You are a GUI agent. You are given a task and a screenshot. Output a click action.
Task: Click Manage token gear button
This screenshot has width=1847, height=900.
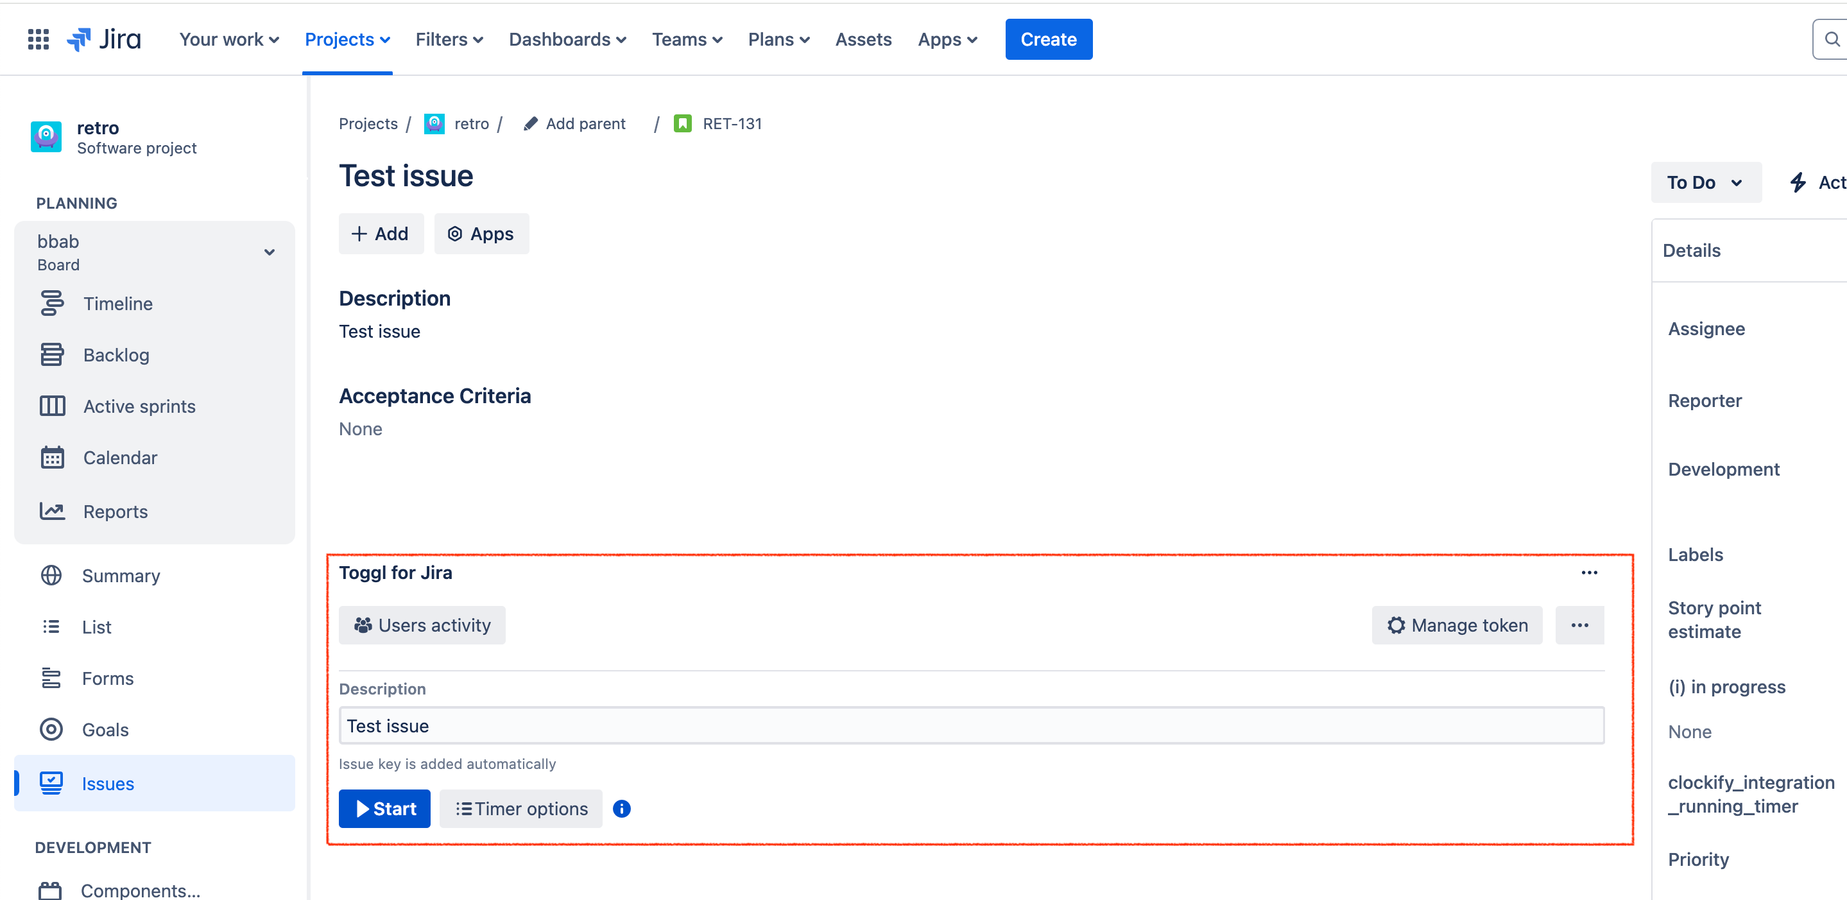pos(1457,625)
